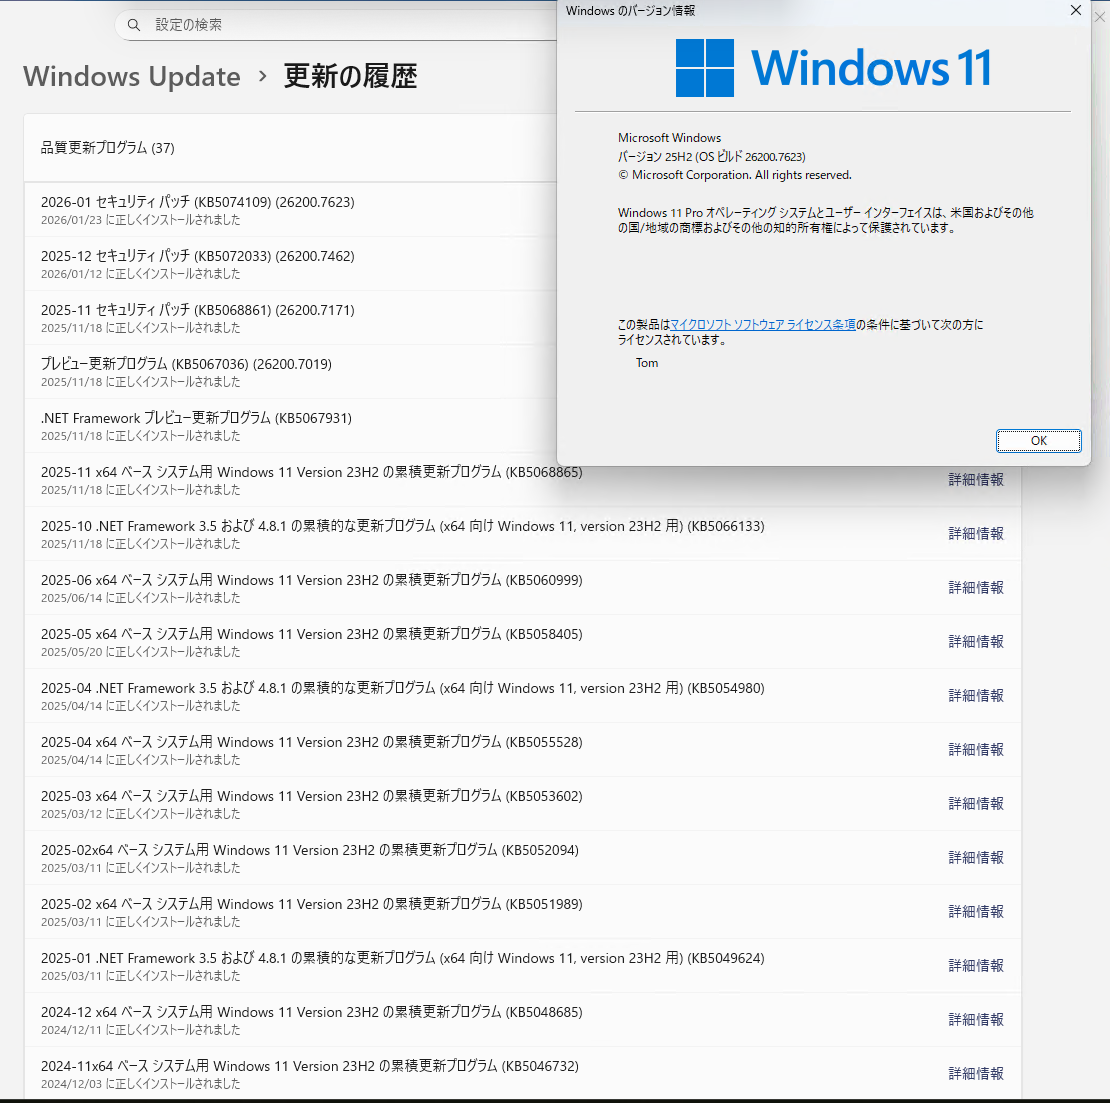Click the バージョン 25H2 build text in dialog
The image size is (1110, 1103).
point(711,156)
